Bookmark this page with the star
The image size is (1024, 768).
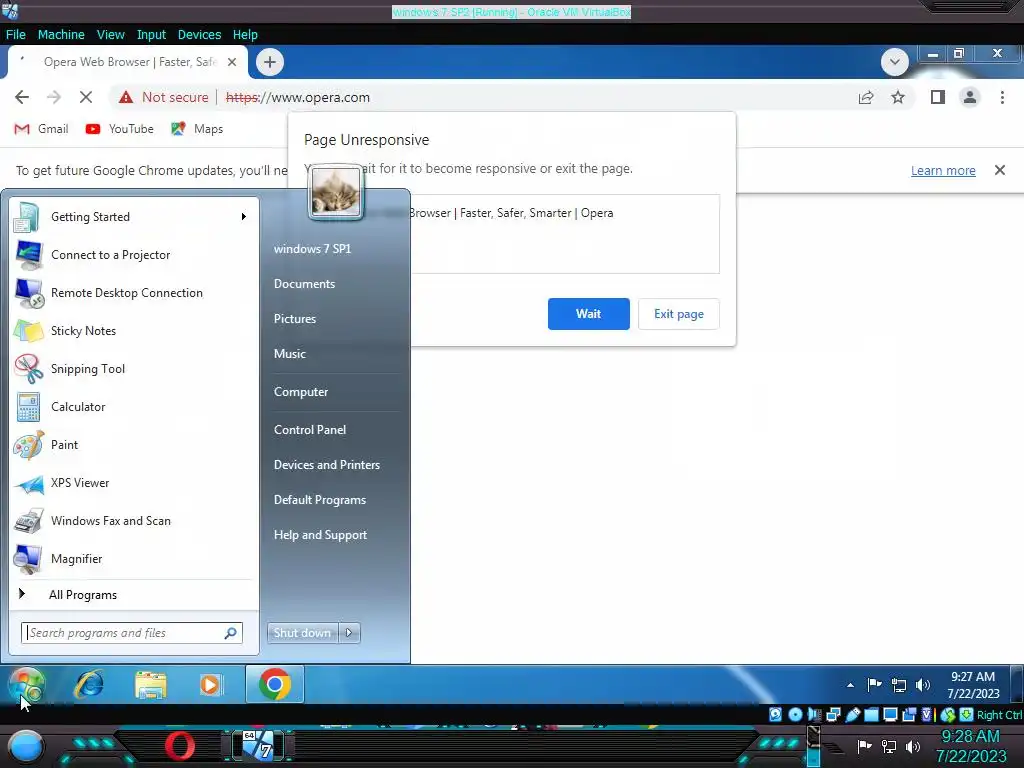click(898, 97)
